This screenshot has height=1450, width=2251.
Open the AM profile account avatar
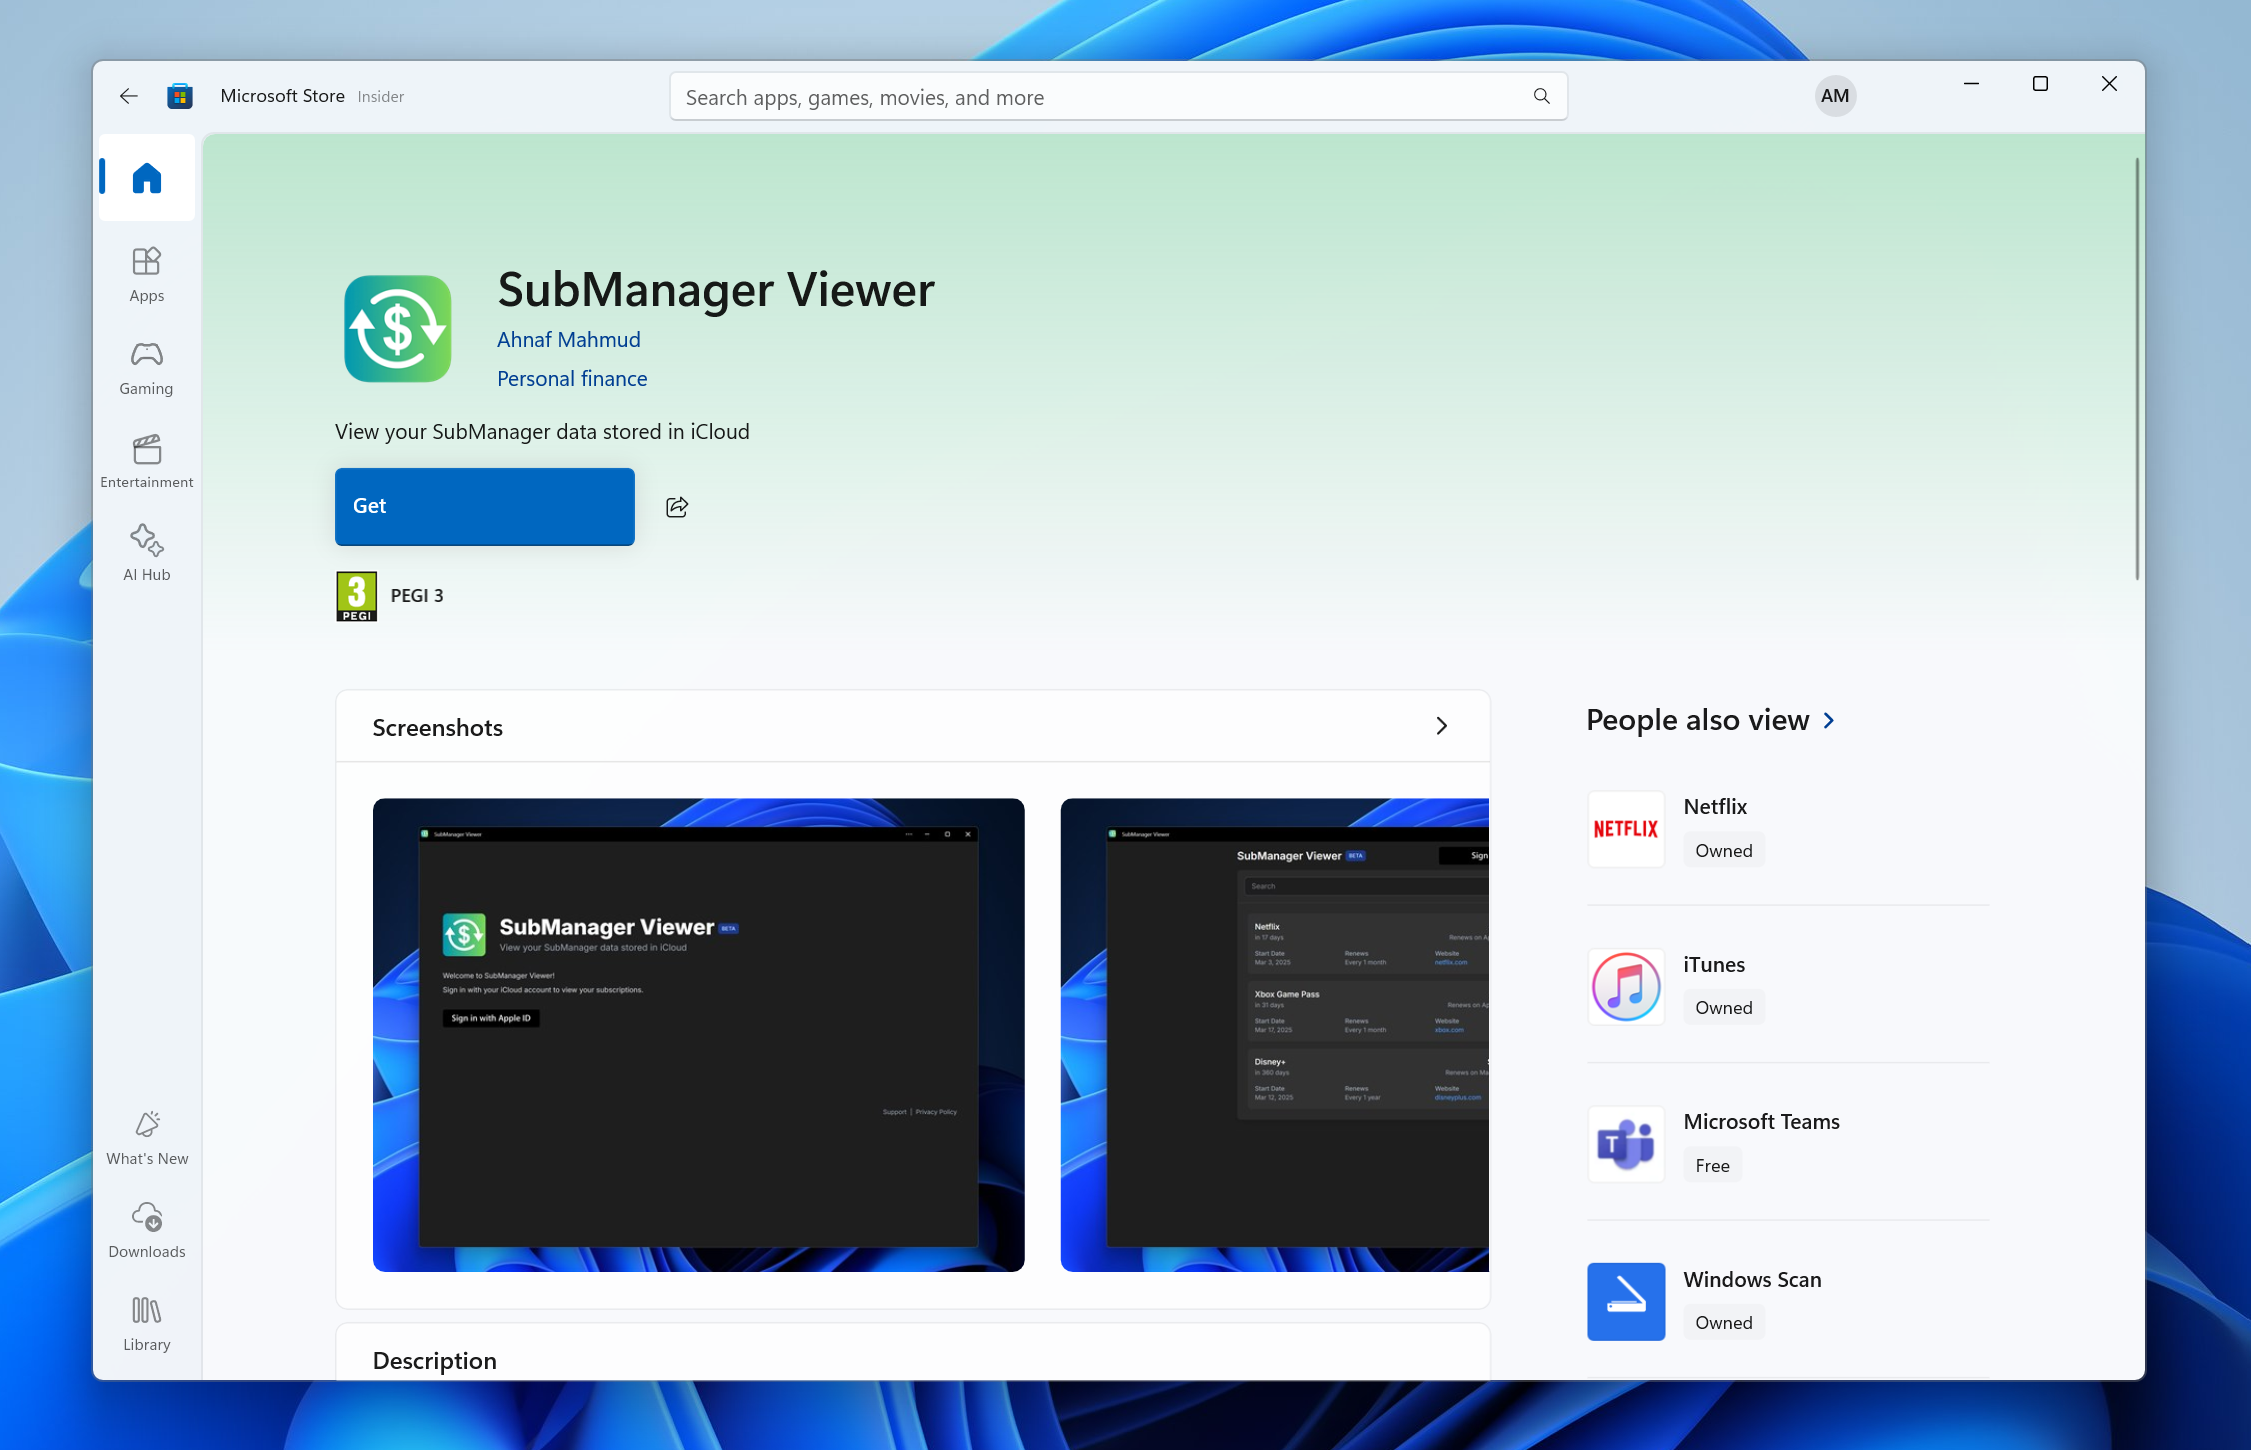tap(1835, 96)
